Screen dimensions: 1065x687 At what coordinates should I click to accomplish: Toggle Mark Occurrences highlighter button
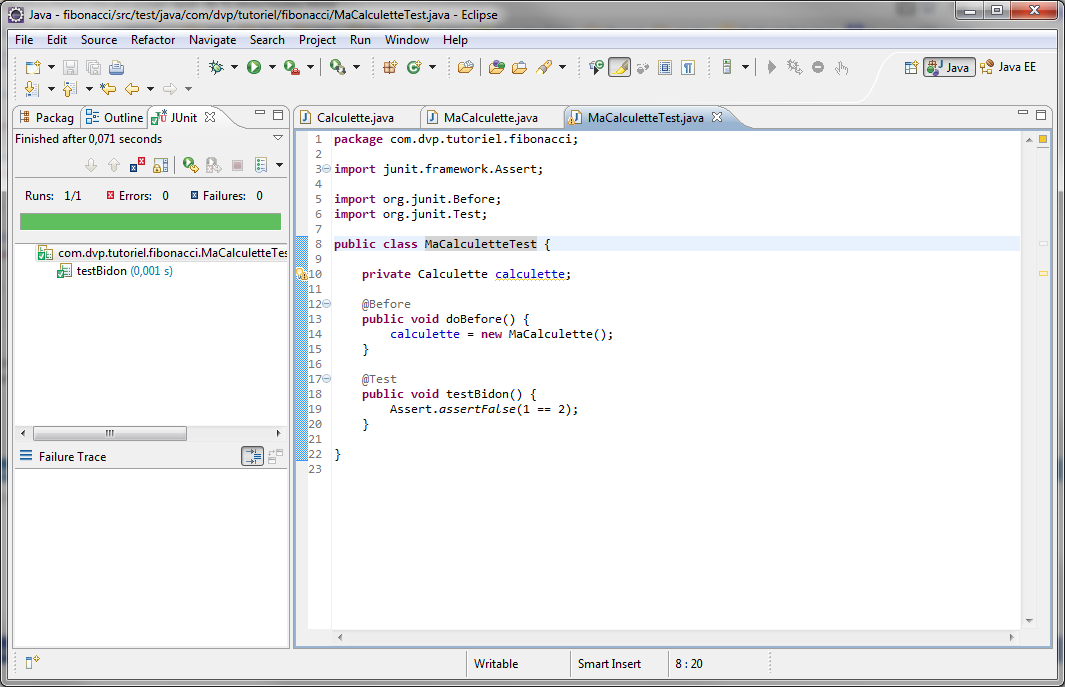(619, 67)
